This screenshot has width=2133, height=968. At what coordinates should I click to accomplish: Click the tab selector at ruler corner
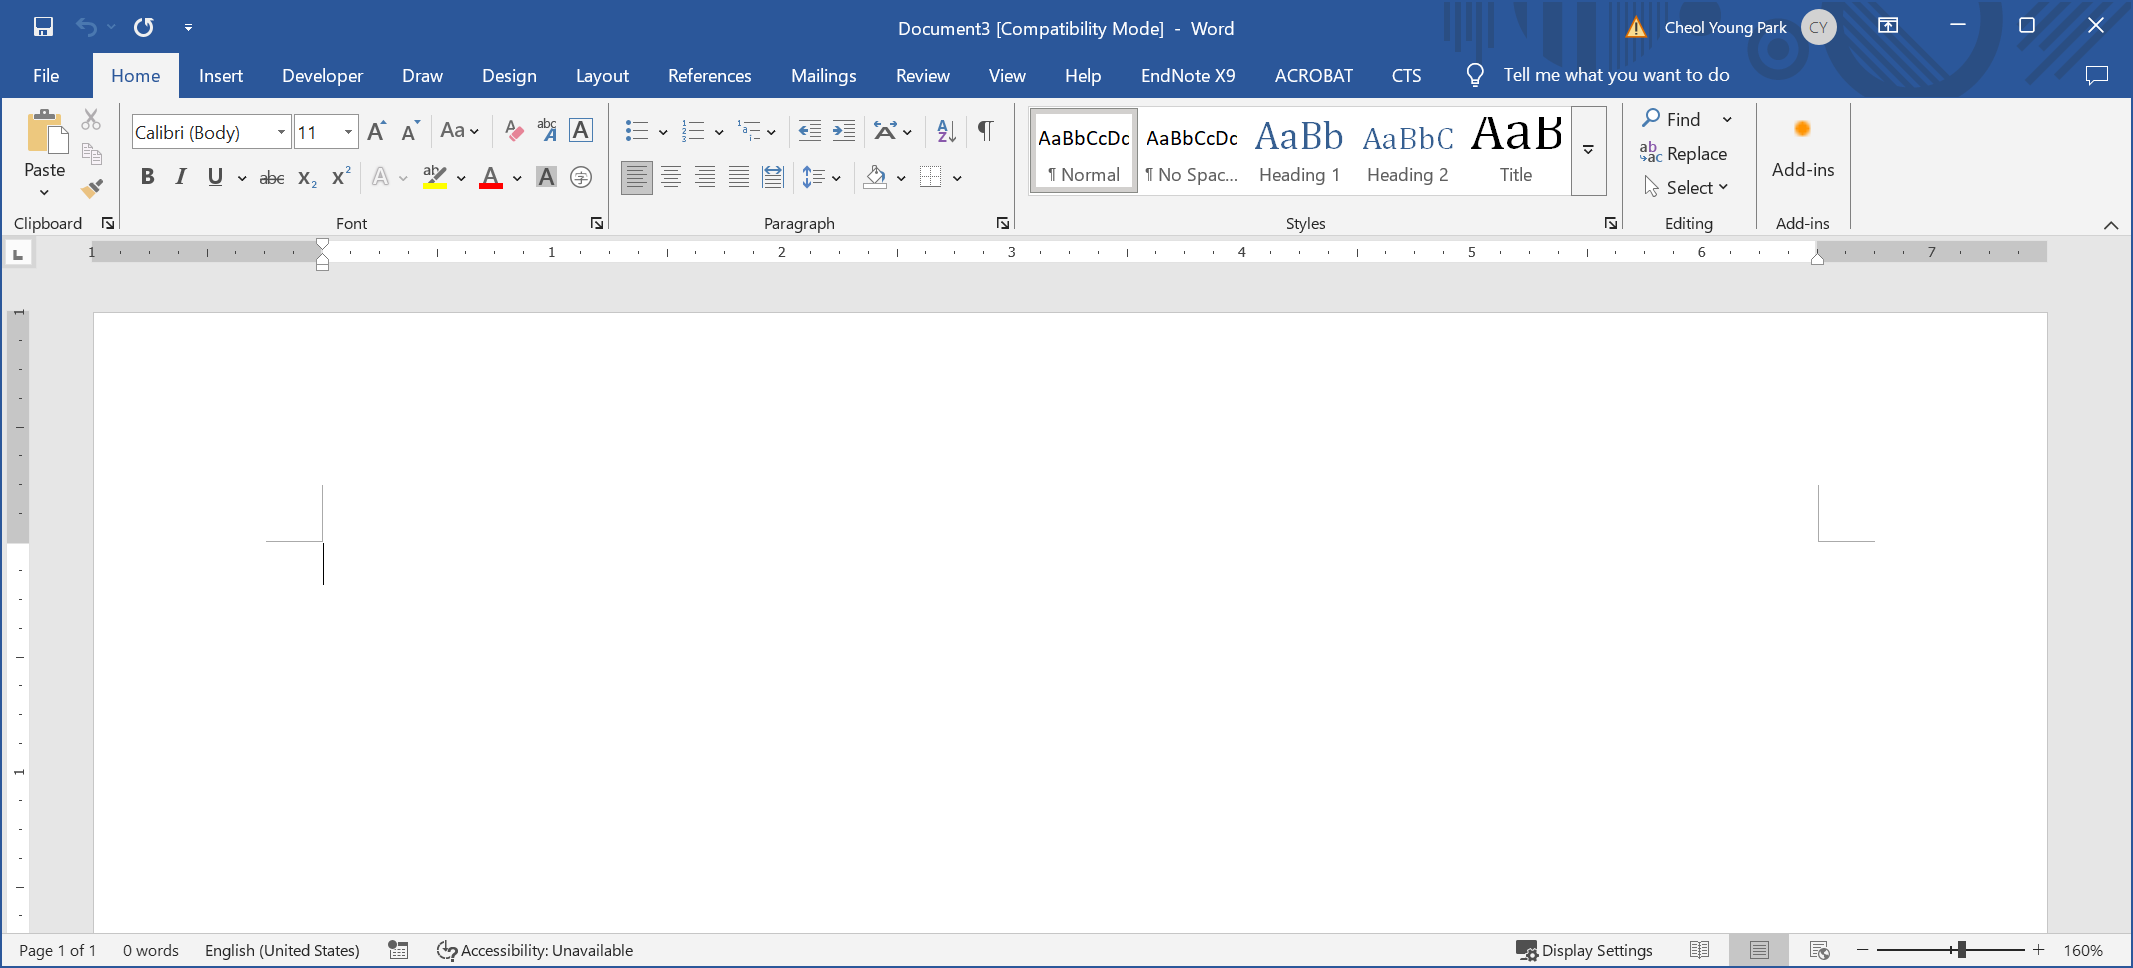[18, 254]
